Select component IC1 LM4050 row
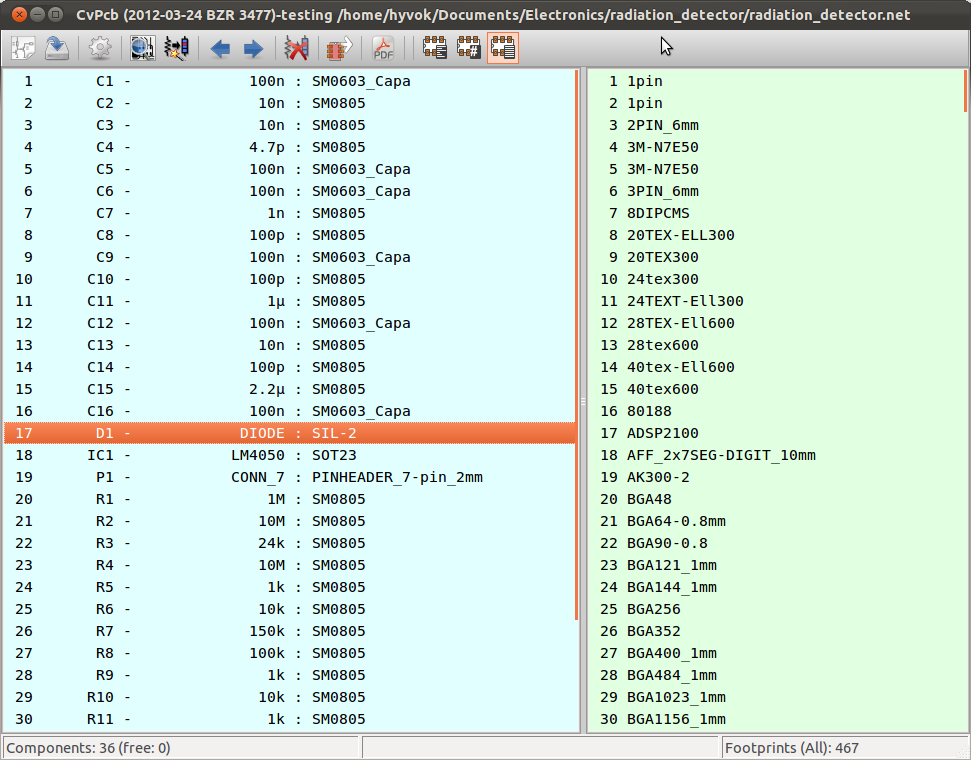This screenshot has height=760, width=971. click(290, 455)
